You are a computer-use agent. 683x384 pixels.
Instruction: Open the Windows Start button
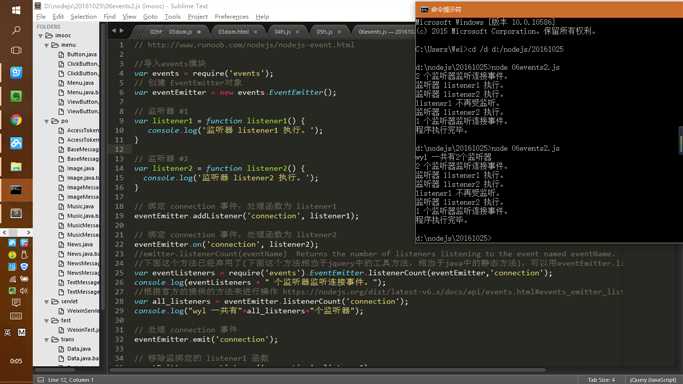(16, 10)
